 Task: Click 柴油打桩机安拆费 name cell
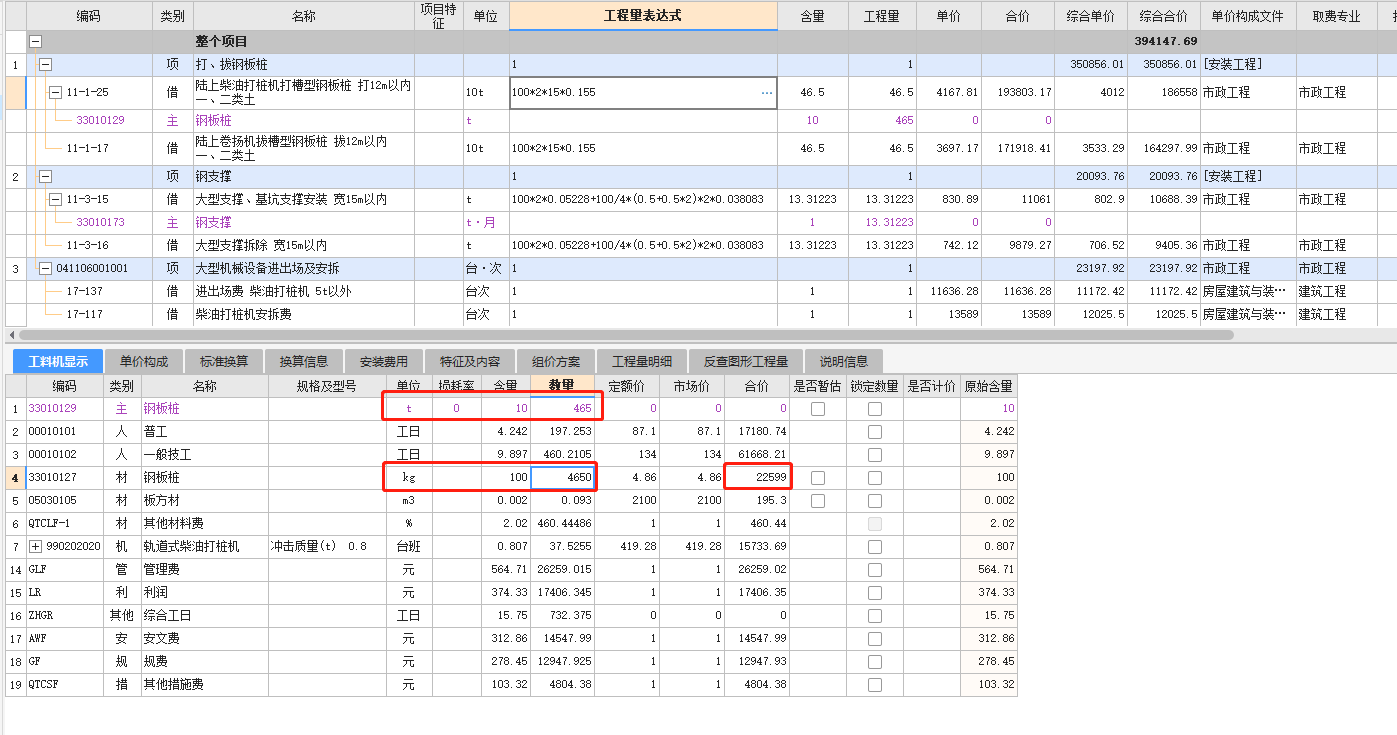click(x=304, y=314)
